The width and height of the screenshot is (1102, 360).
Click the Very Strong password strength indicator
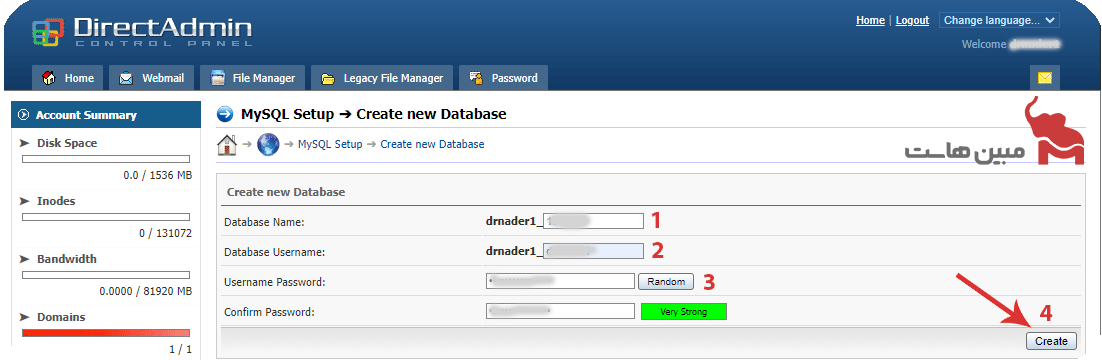(684, 311)
